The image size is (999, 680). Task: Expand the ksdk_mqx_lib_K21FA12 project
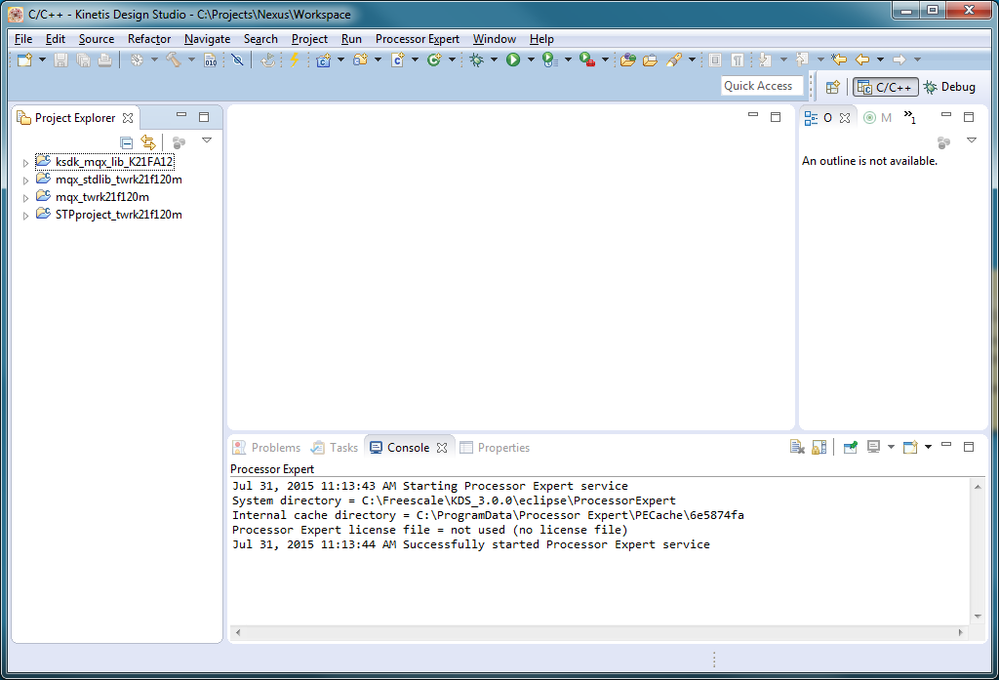(x=25, y=163)
